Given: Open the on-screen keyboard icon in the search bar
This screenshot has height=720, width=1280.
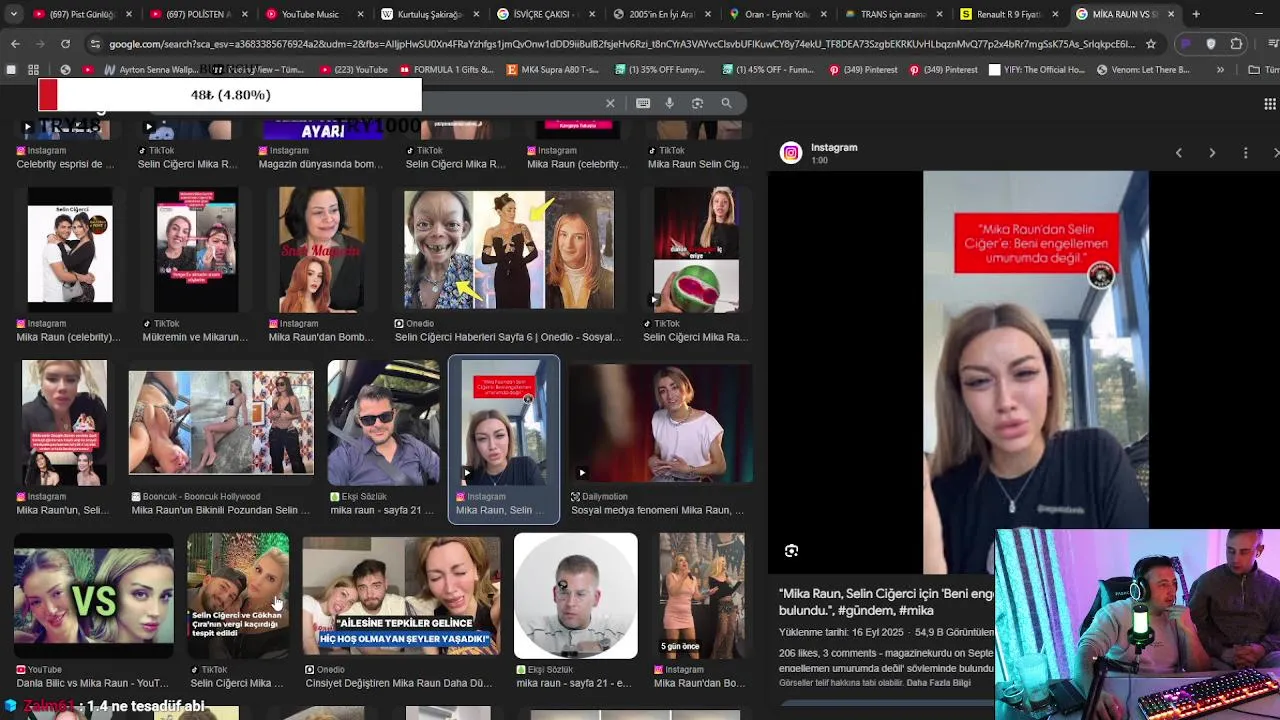Looking at the screenshot, I should pyautogui.click(x=643, y=103).
